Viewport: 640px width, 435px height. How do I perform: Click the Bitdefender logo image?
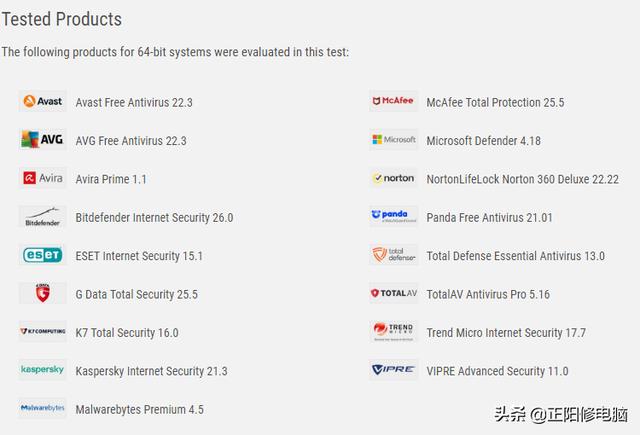(x=42, y=216)
